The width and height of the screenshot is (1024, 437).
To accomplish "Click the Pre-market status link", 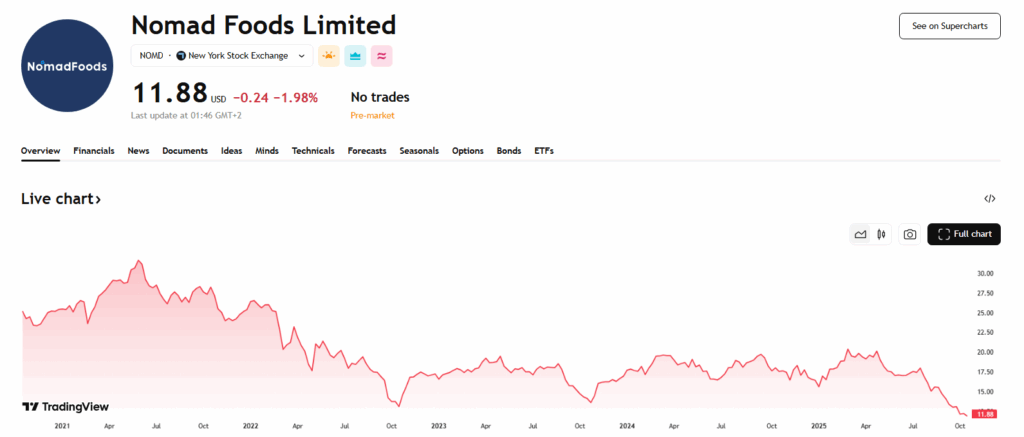I will tap(372, 116).
